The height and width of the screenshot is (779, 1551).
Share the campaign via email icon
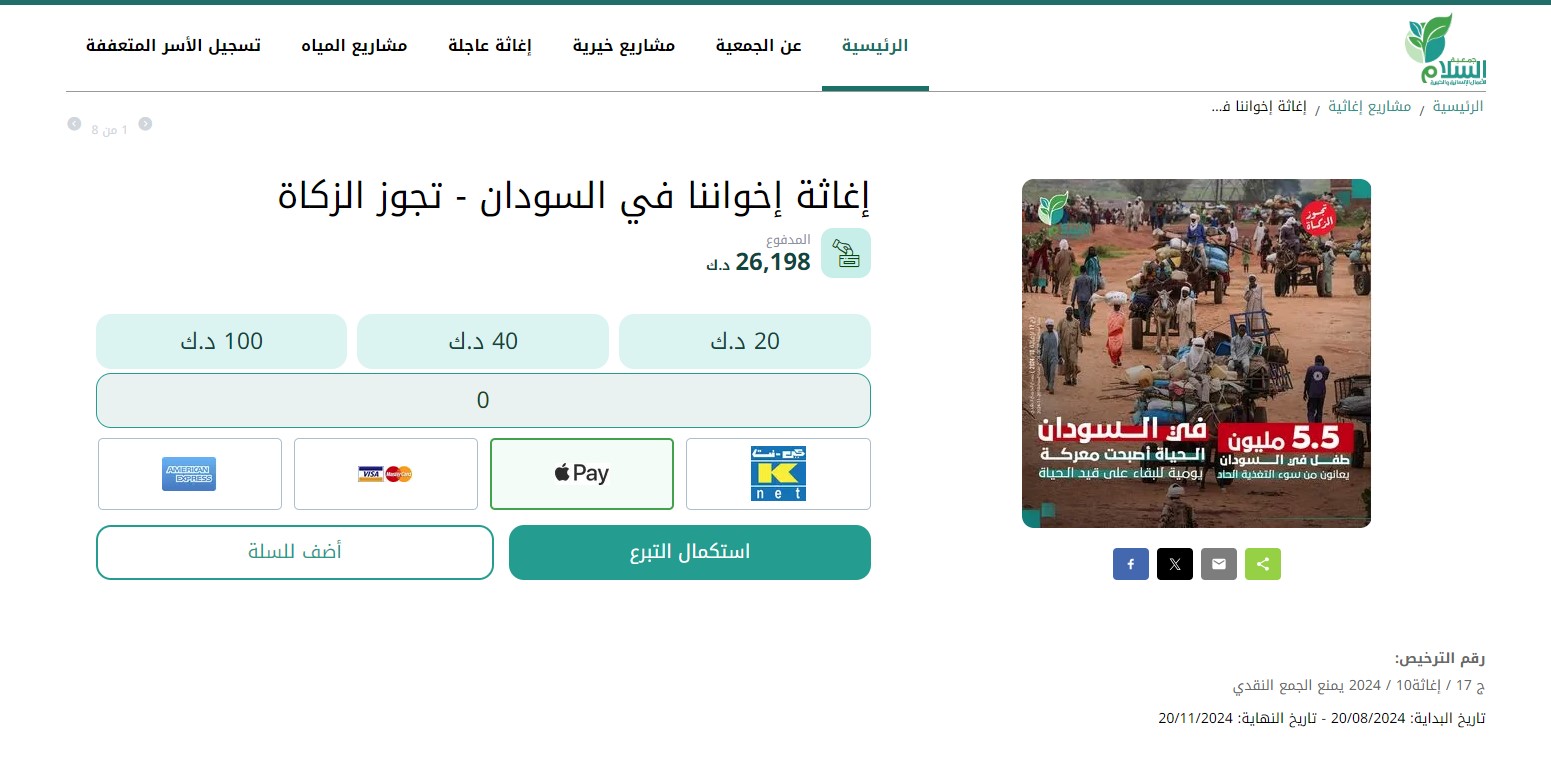(1219, 564)
